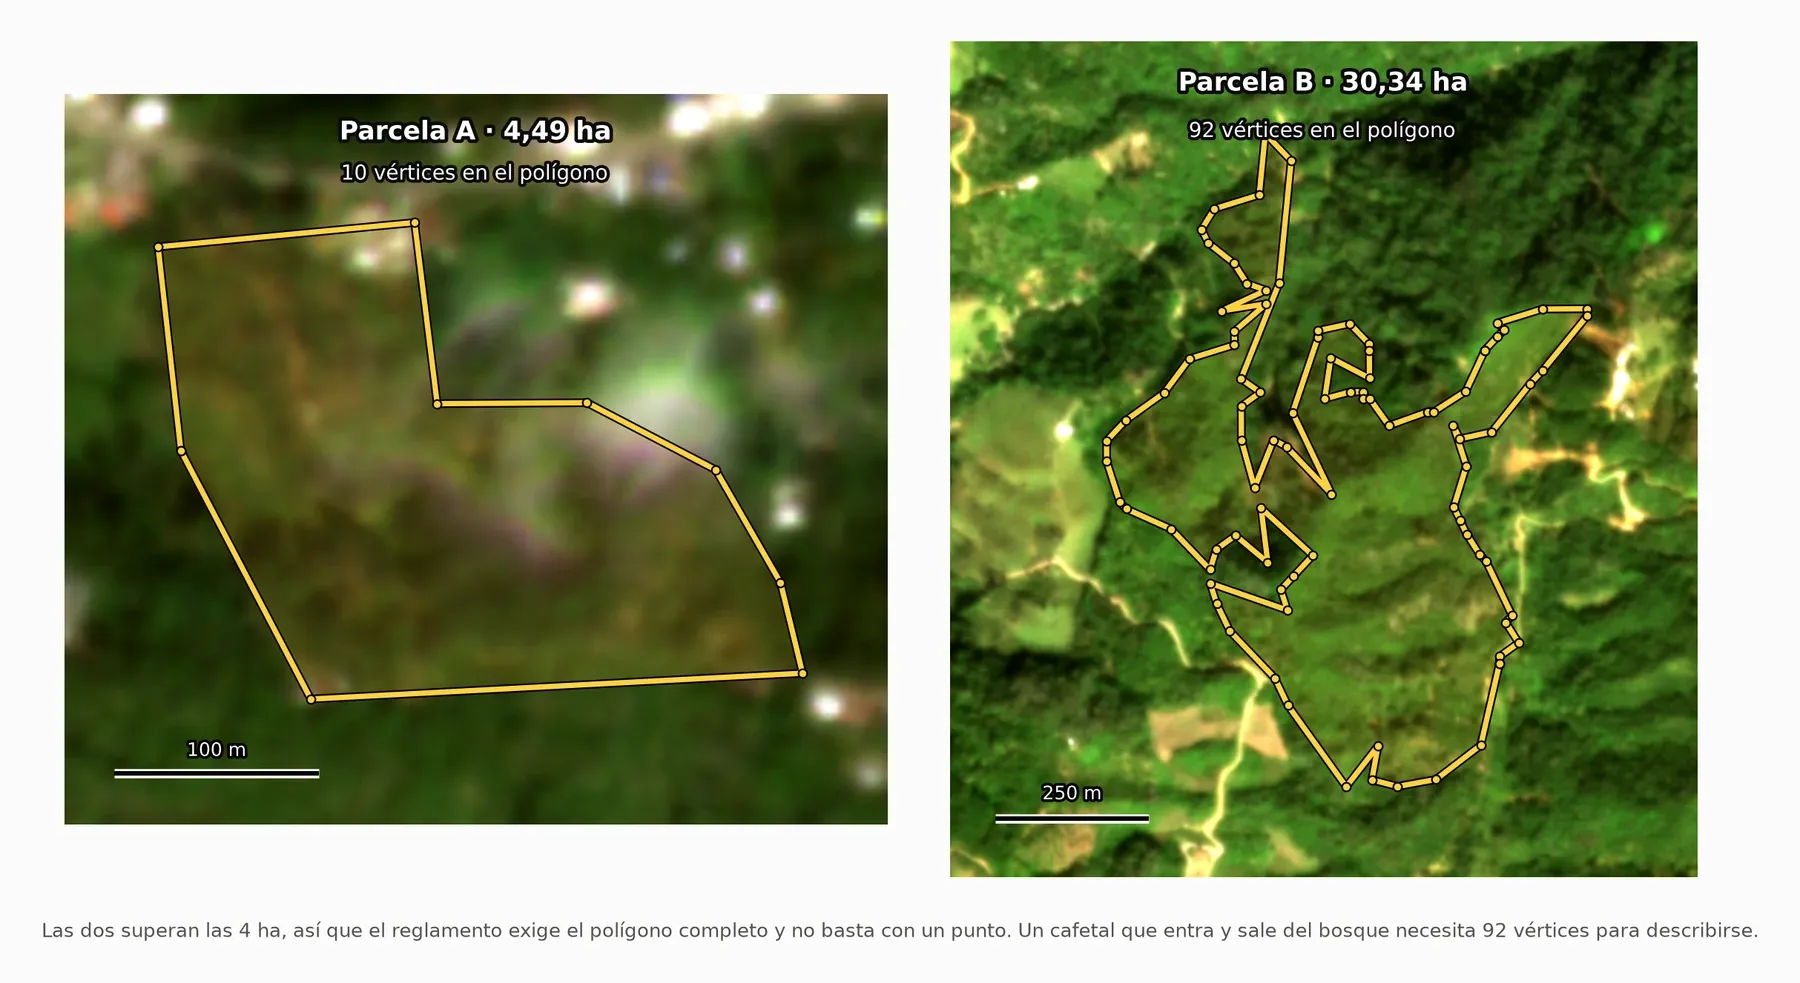Click the '250 m' scale bar label
Viewport: 1800px width, 983px height.
(x=1072, y=793)
